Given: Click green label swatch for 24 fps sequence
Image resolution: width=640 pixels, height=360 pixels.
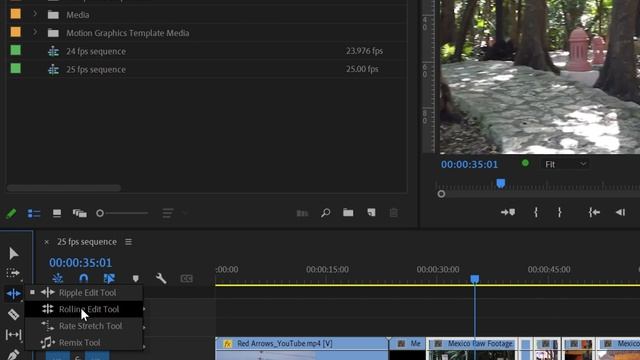Looking at the screenshot, I should 16,50.
